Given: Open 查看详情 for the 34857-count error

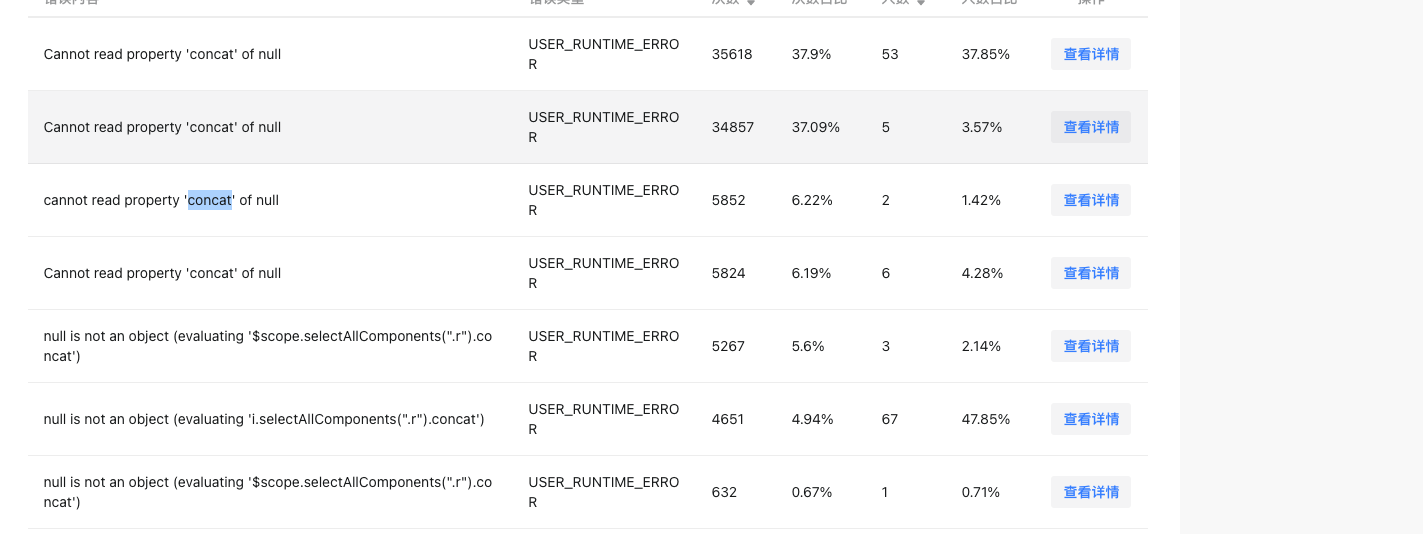Looking at the screenshot, I should [x=1091, y=127].
